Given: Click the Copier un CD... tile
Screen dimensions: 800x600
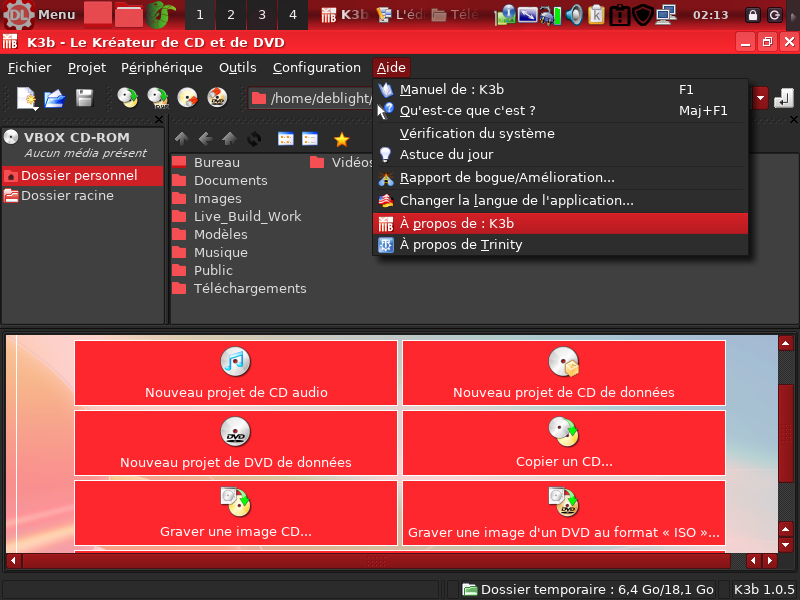Looking at the screenshot, I should click(x=564, y=442).
